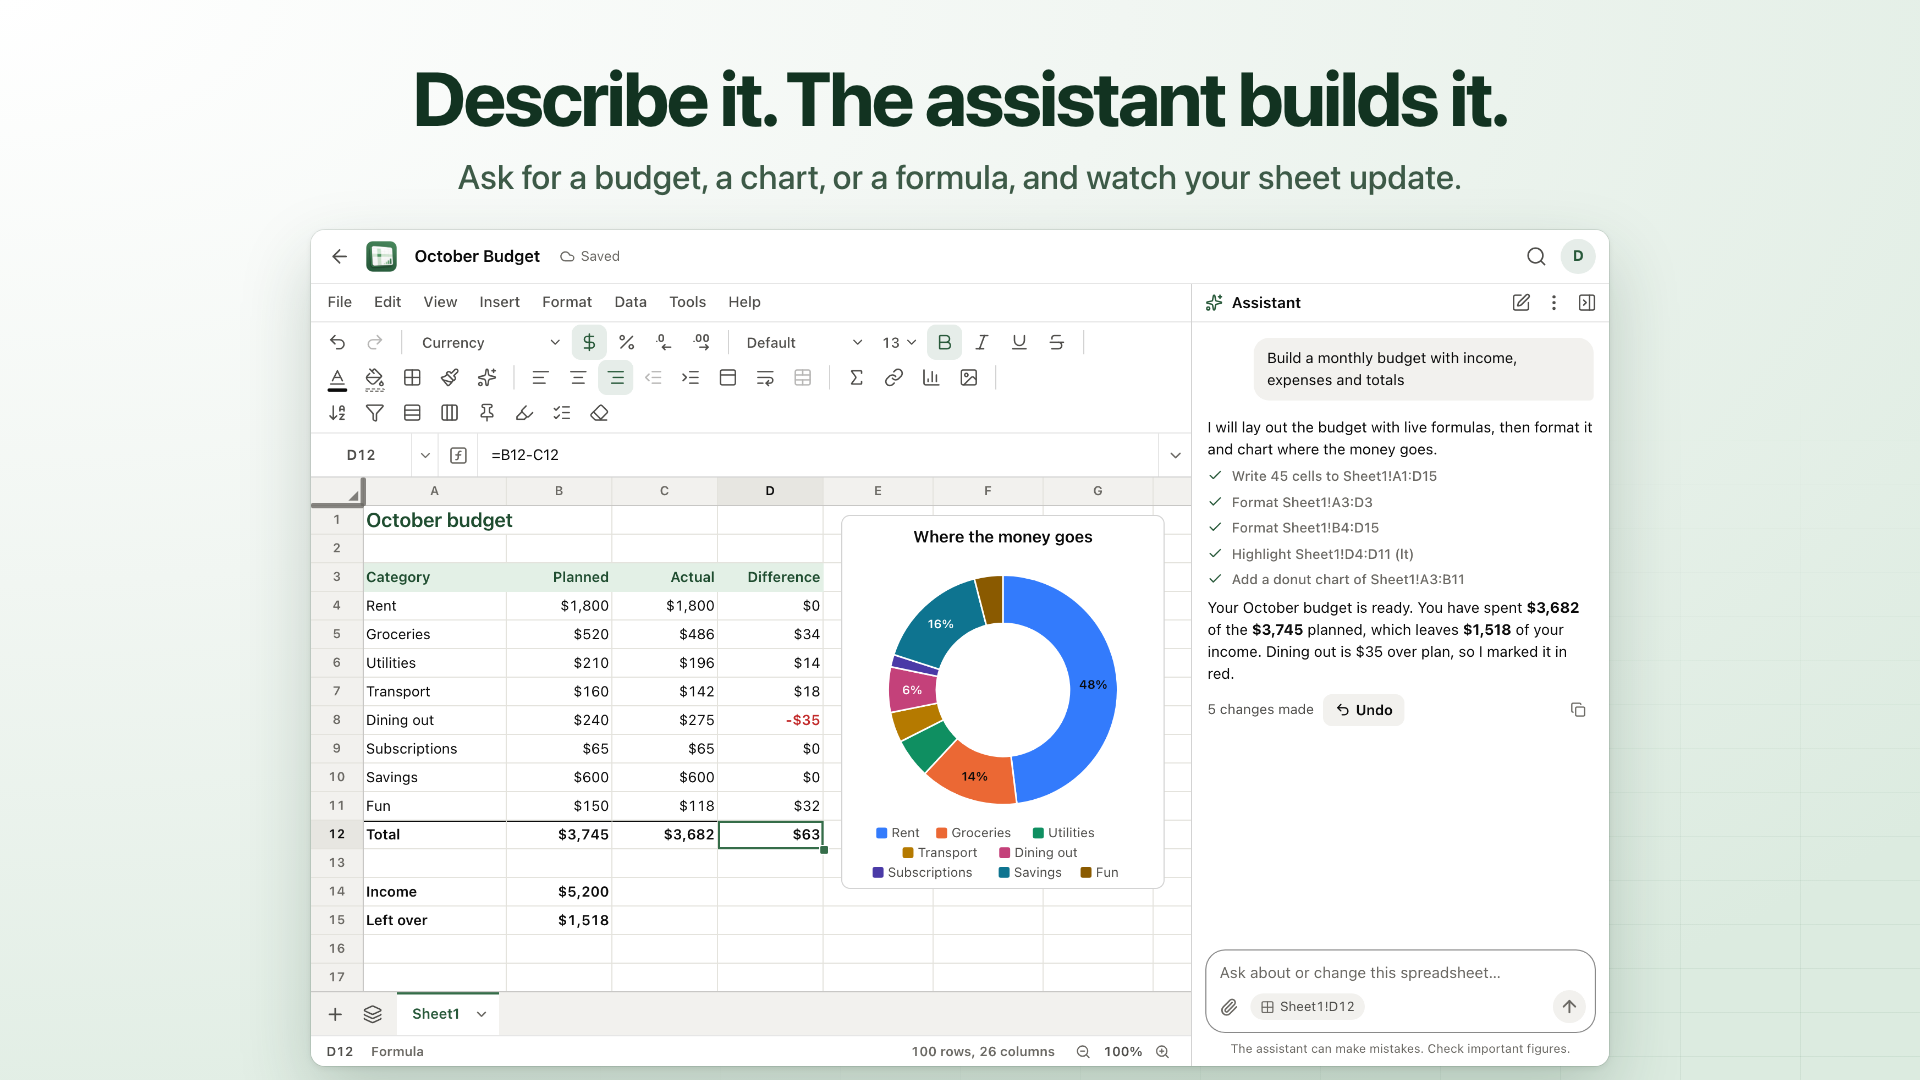Select the paint format brush
Screen dimensions: 1920x1080
[x=450, y=378]
